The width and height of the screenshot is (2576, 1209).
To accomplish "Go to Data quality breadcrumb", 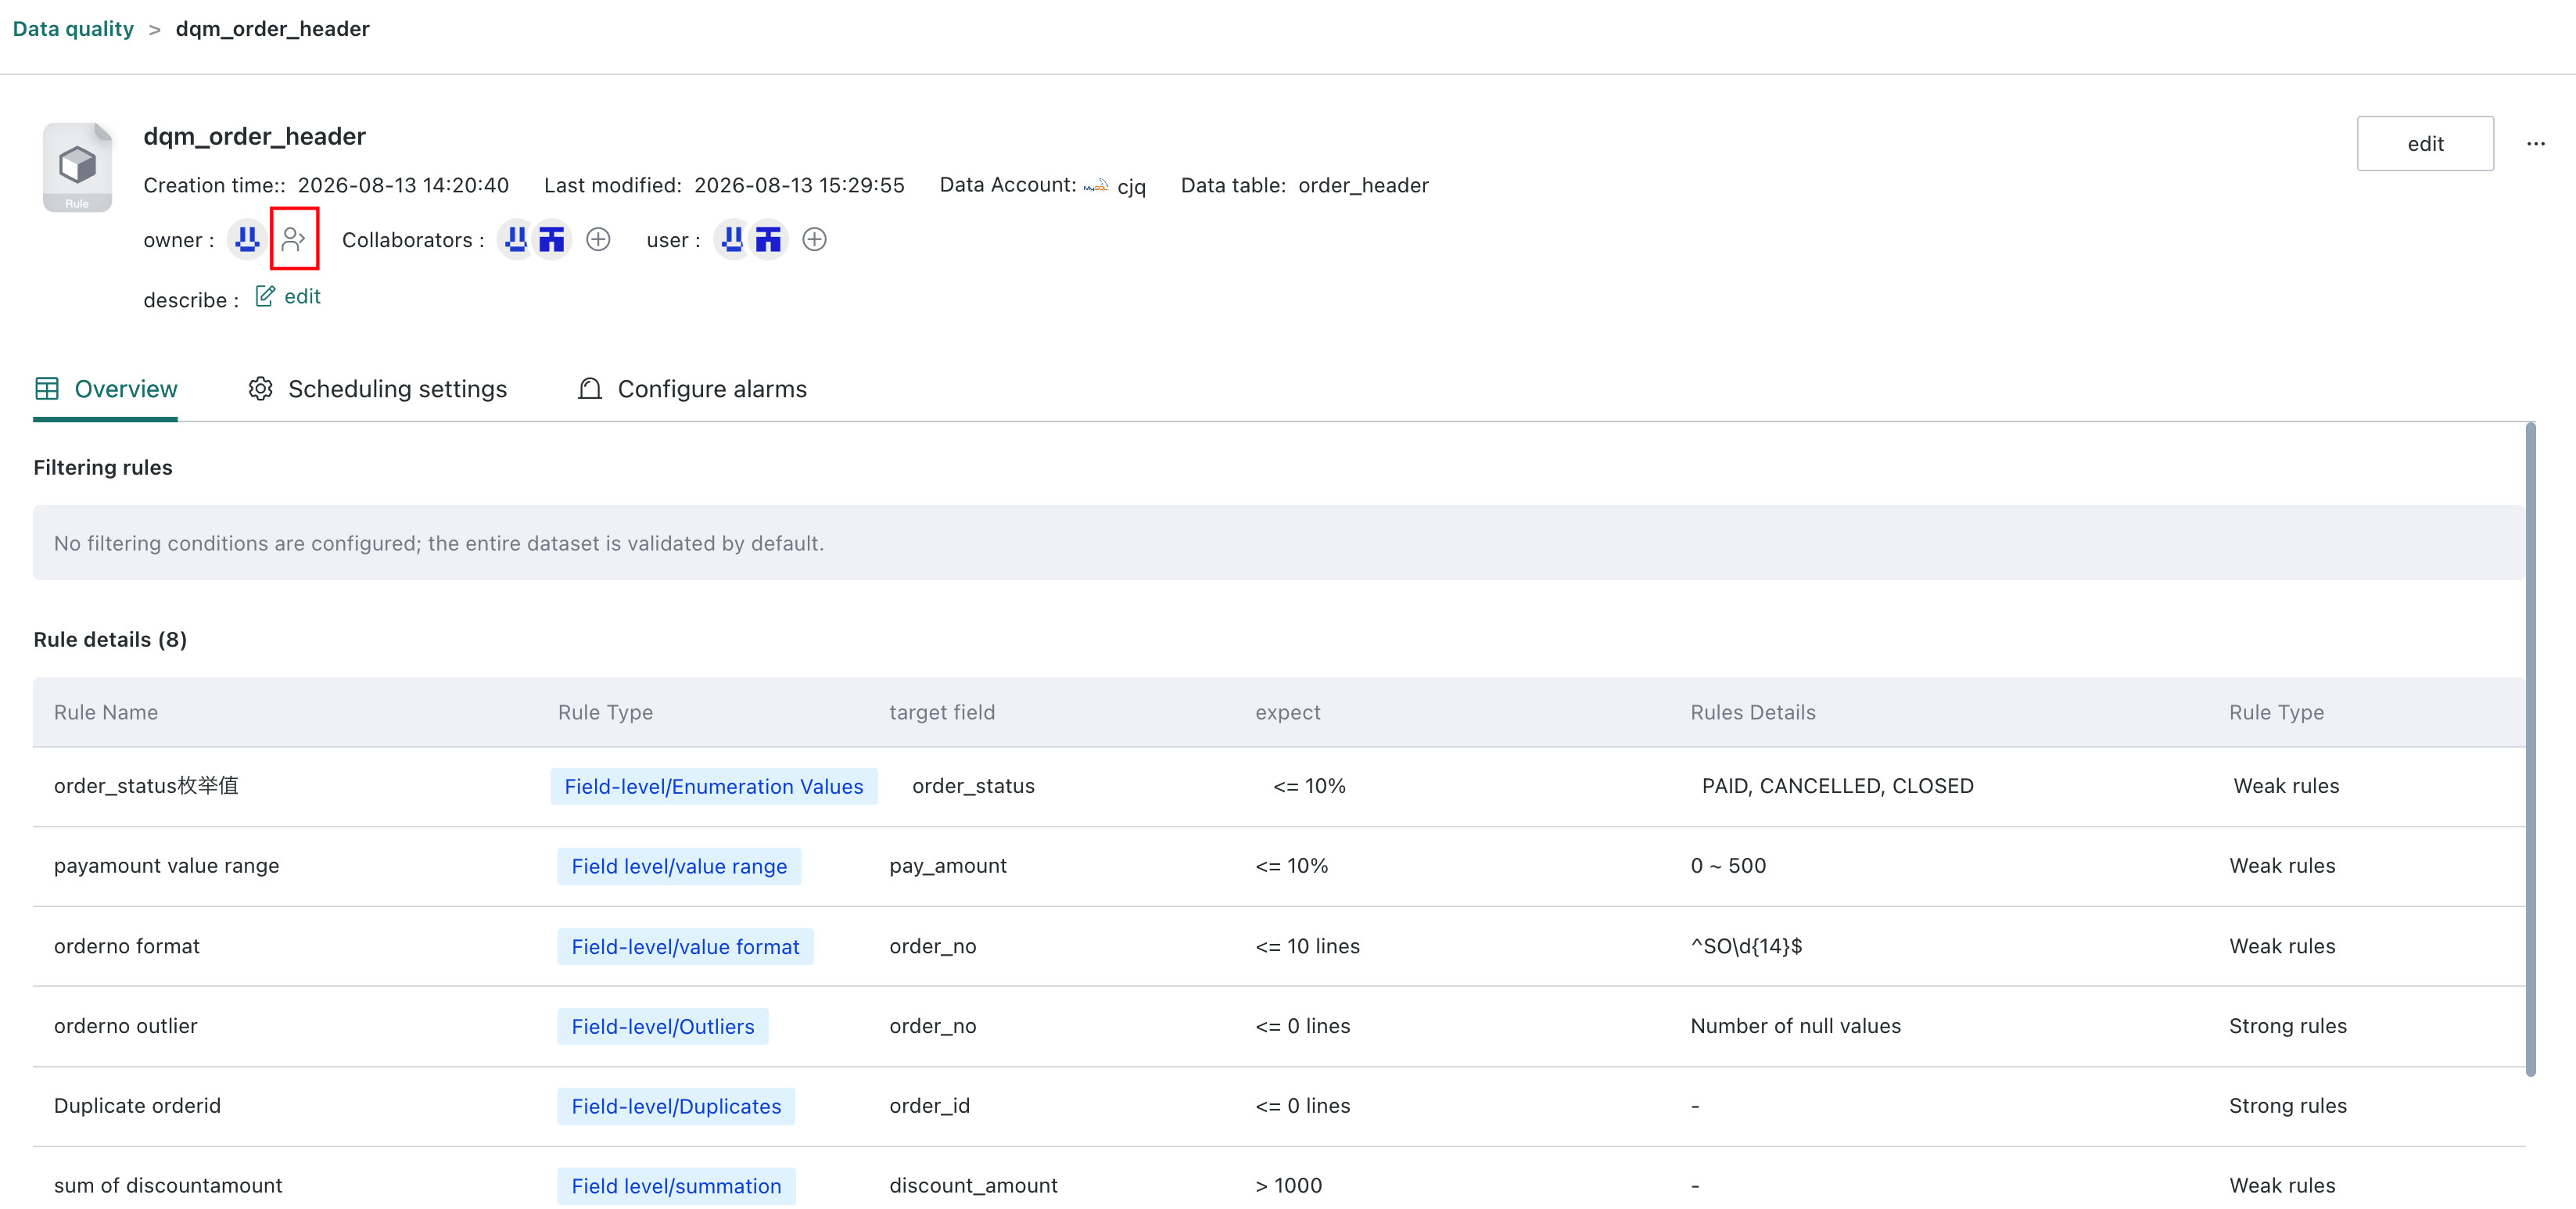I will coord(73,29).
